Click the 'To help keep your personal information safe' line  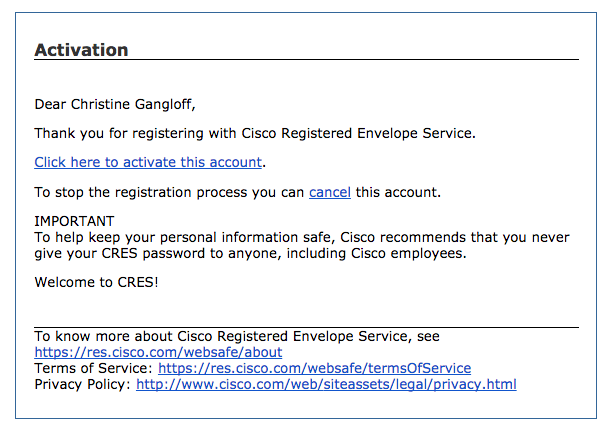302,237
